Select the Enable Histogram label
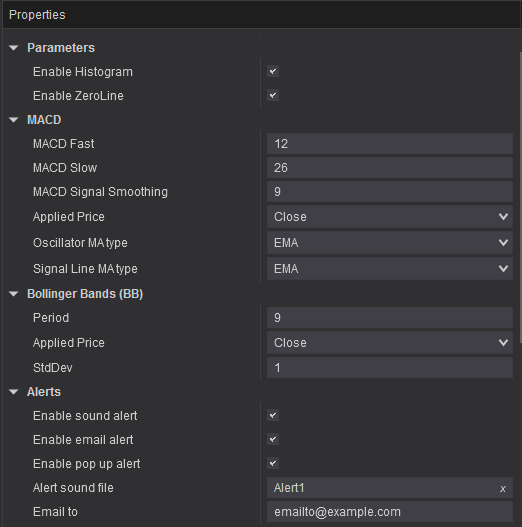 coord(83,72)
